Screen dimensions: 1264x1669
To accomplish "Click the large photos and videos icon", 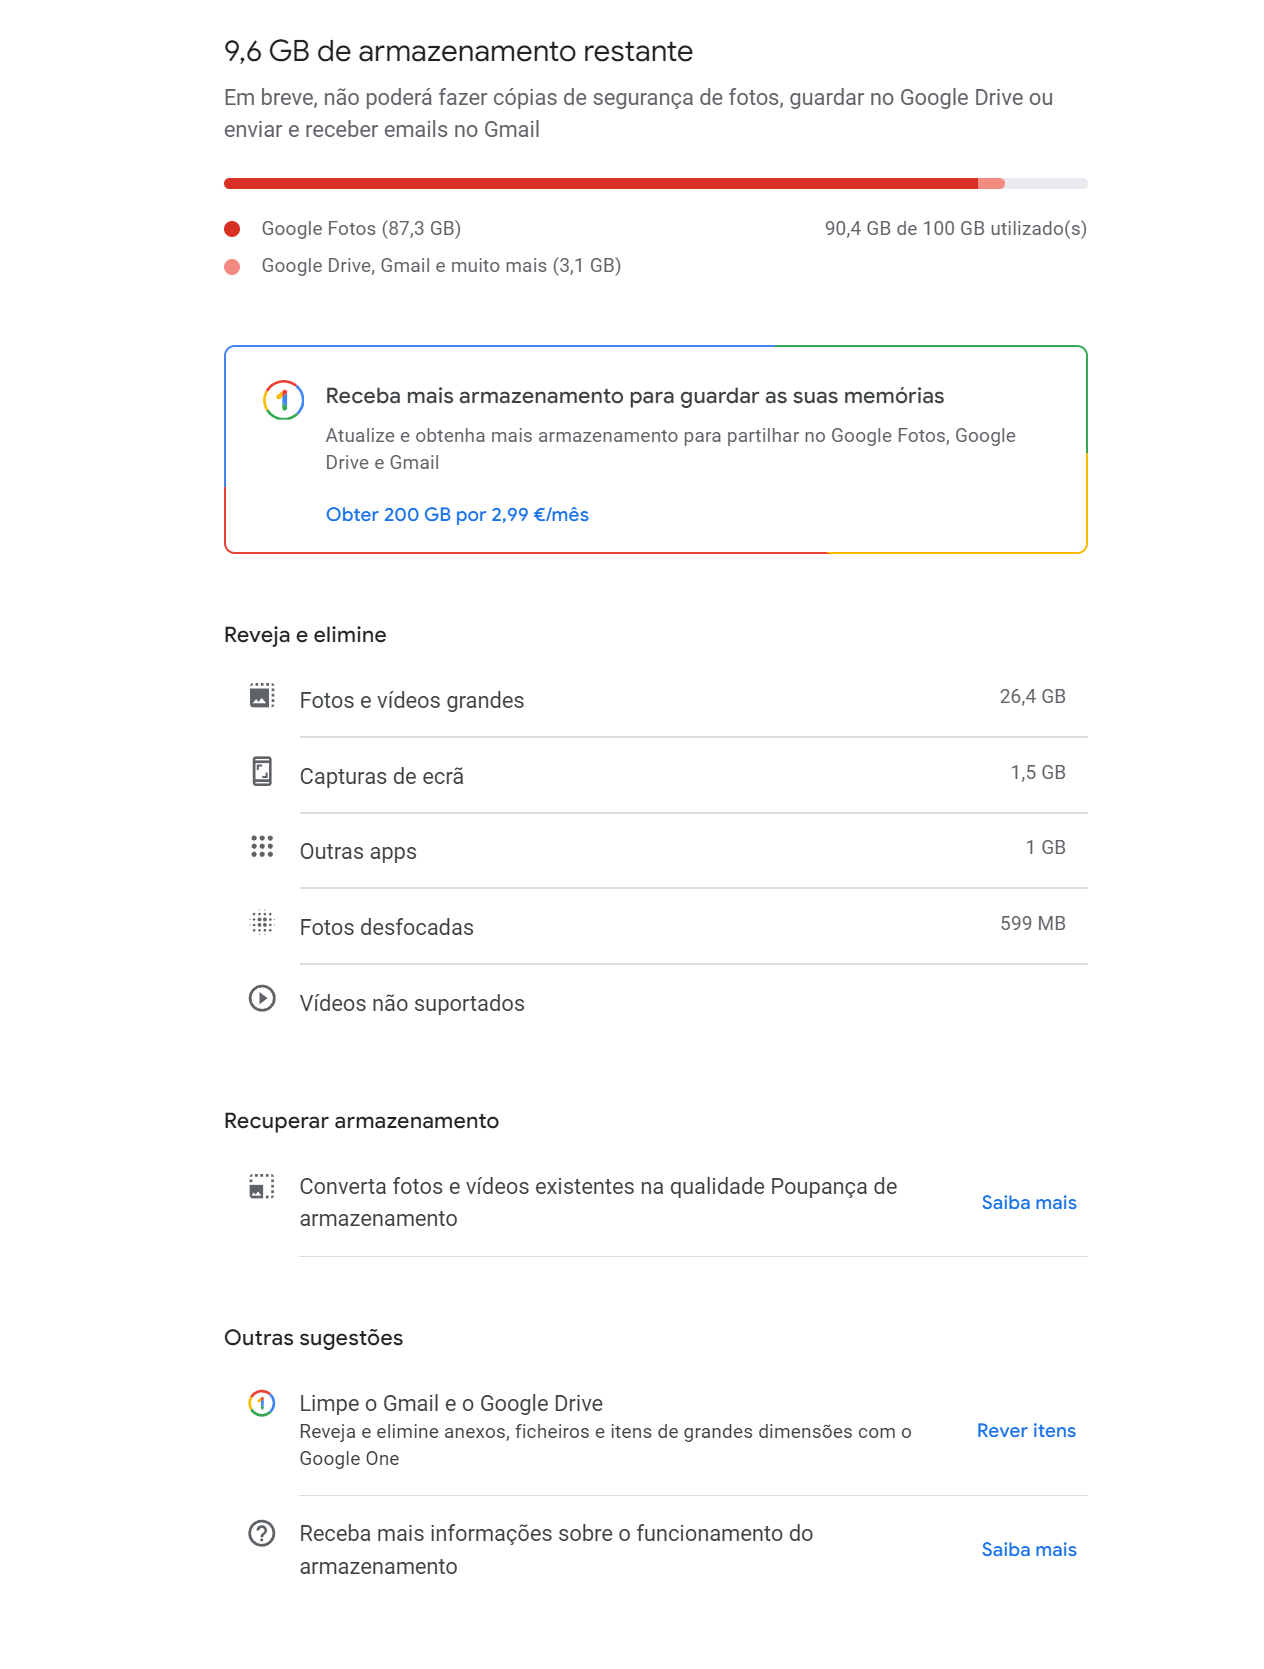I will 262,696.
